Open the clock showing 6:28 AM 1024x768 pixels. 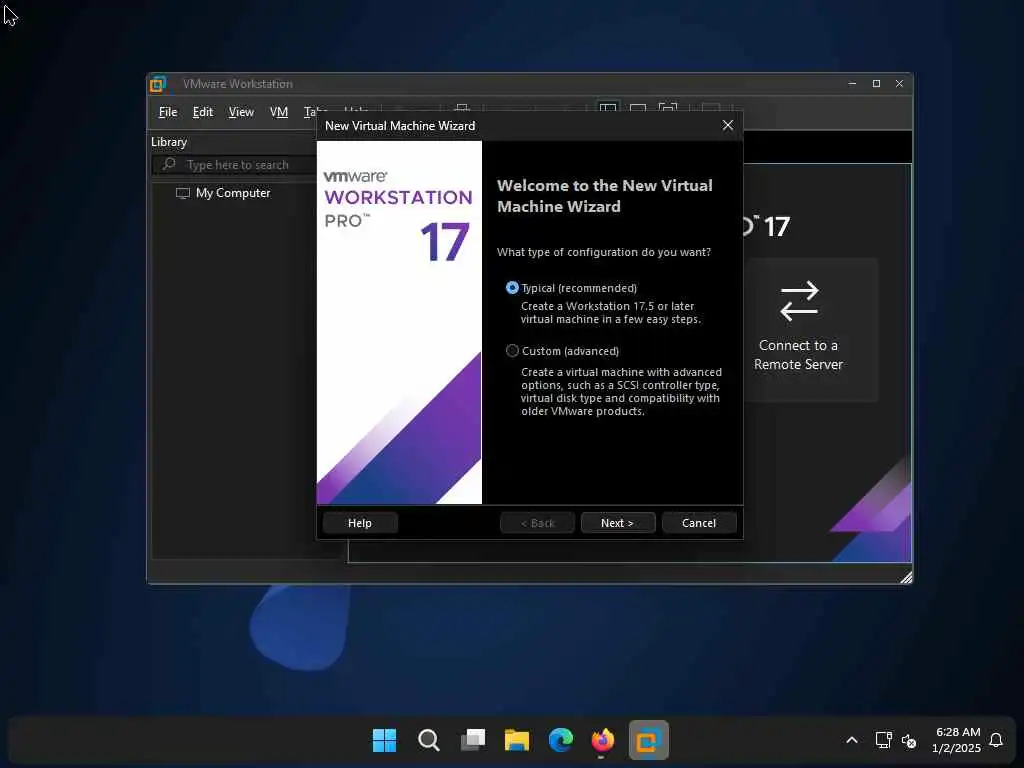pyautogui.click(x=957, y=740)
